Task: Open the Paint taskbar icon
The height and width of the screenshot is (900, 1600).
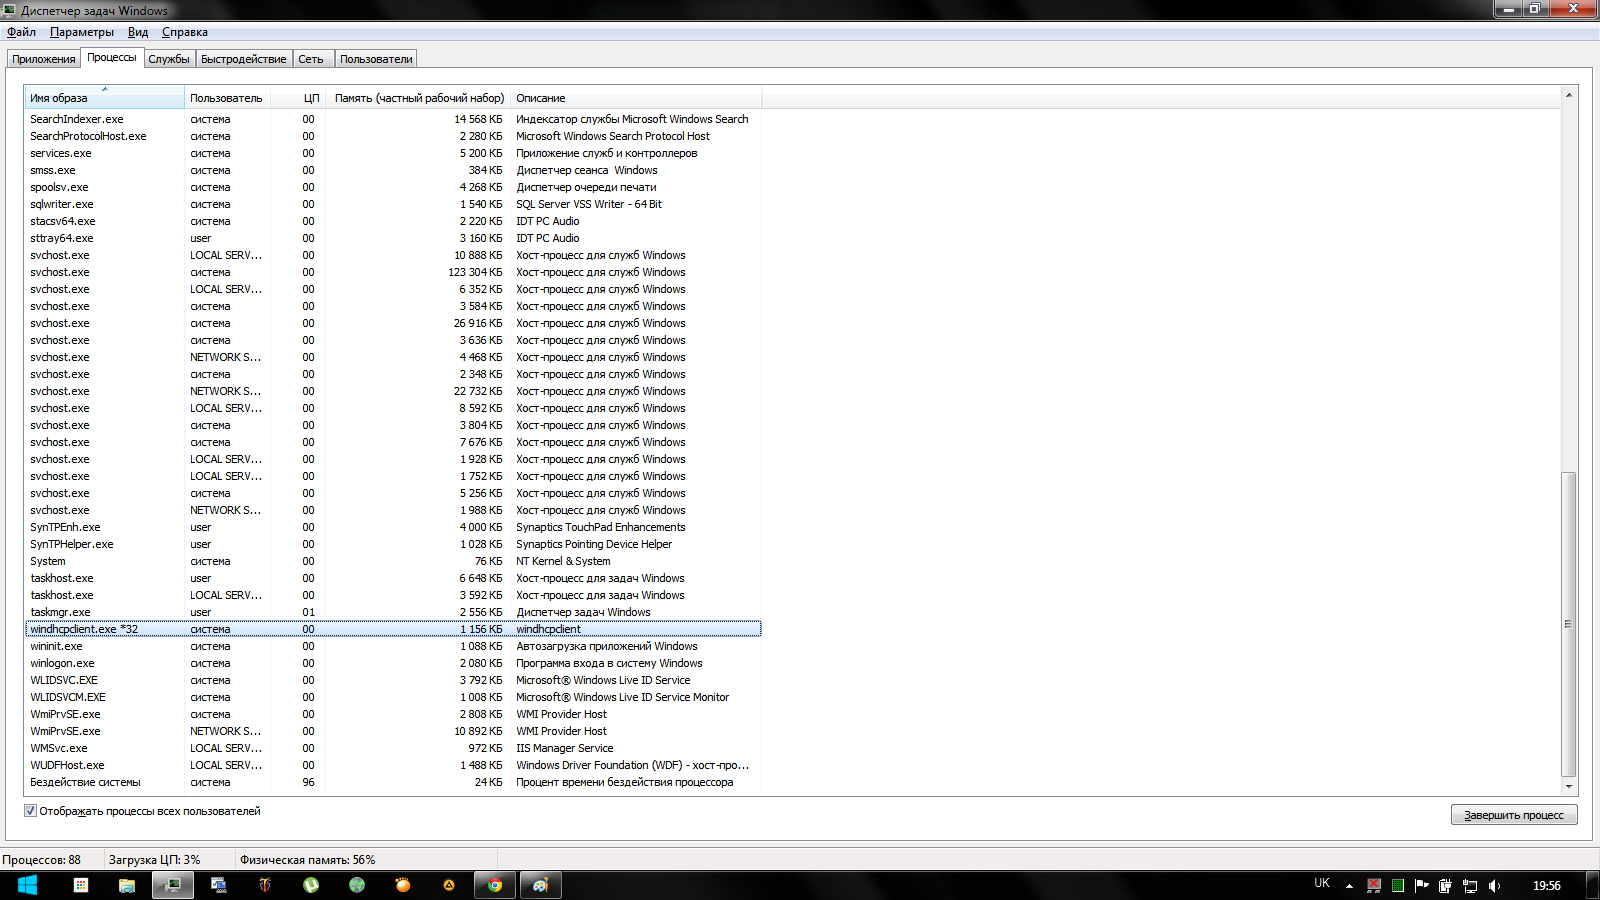Action: (540, 885)
